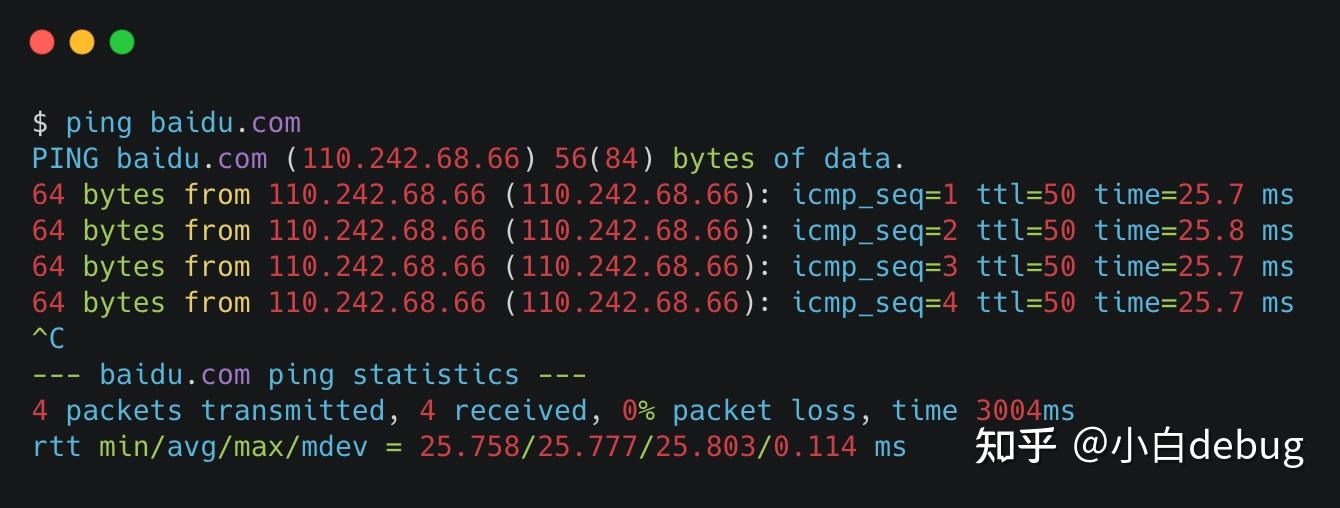Screen dimensions: 1340x508
Task: Click the green maximize window button
Action: (122, 42)
